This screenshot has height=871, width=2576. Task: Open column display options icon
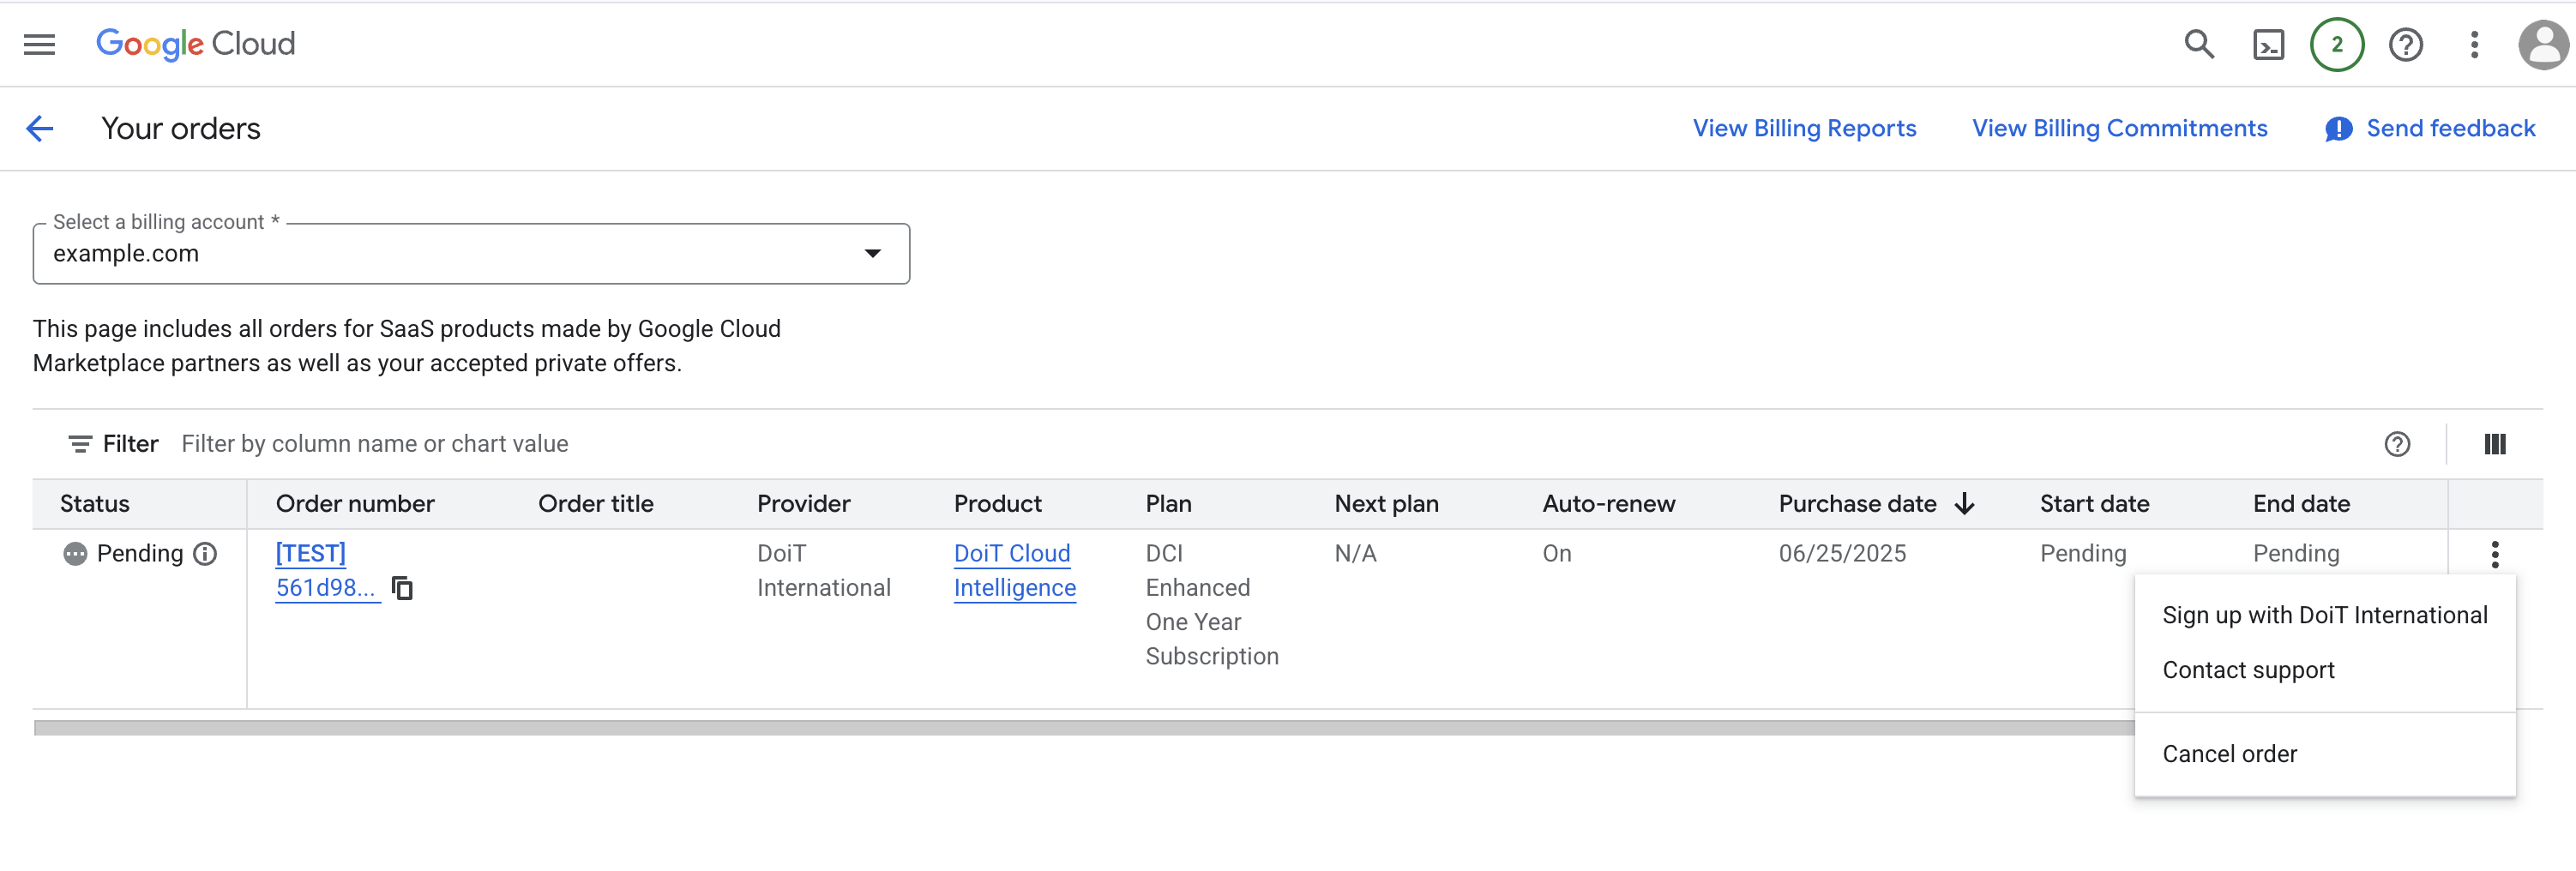[x=2494, y=444]
